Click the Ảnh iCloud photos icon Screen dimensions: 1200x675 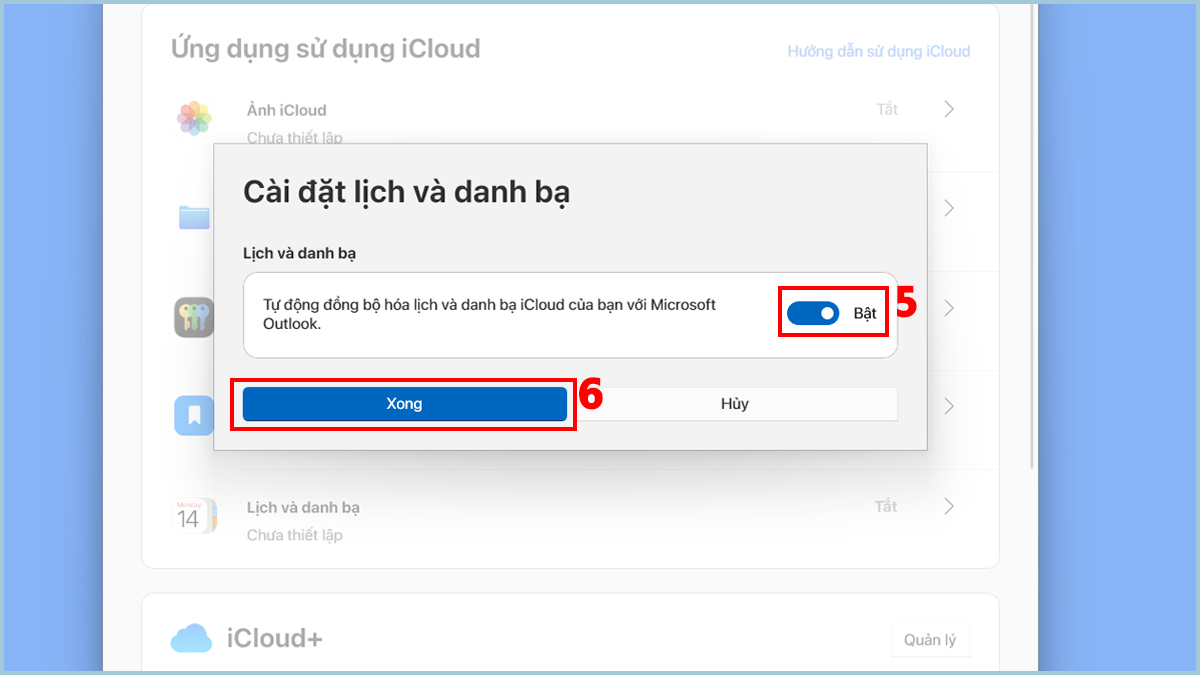tap(194, 118)
